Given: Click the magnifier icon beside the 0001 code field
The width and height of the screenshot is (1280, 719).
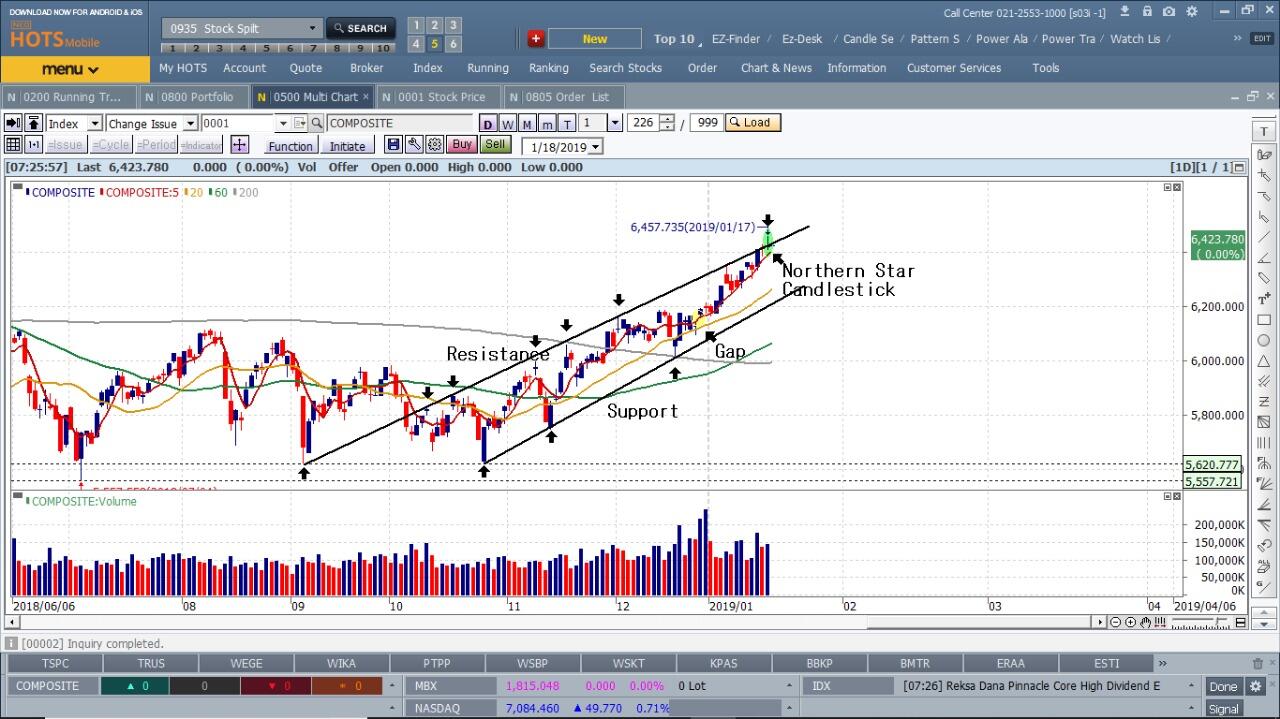Looking at the screenshot, I should 316,123.
